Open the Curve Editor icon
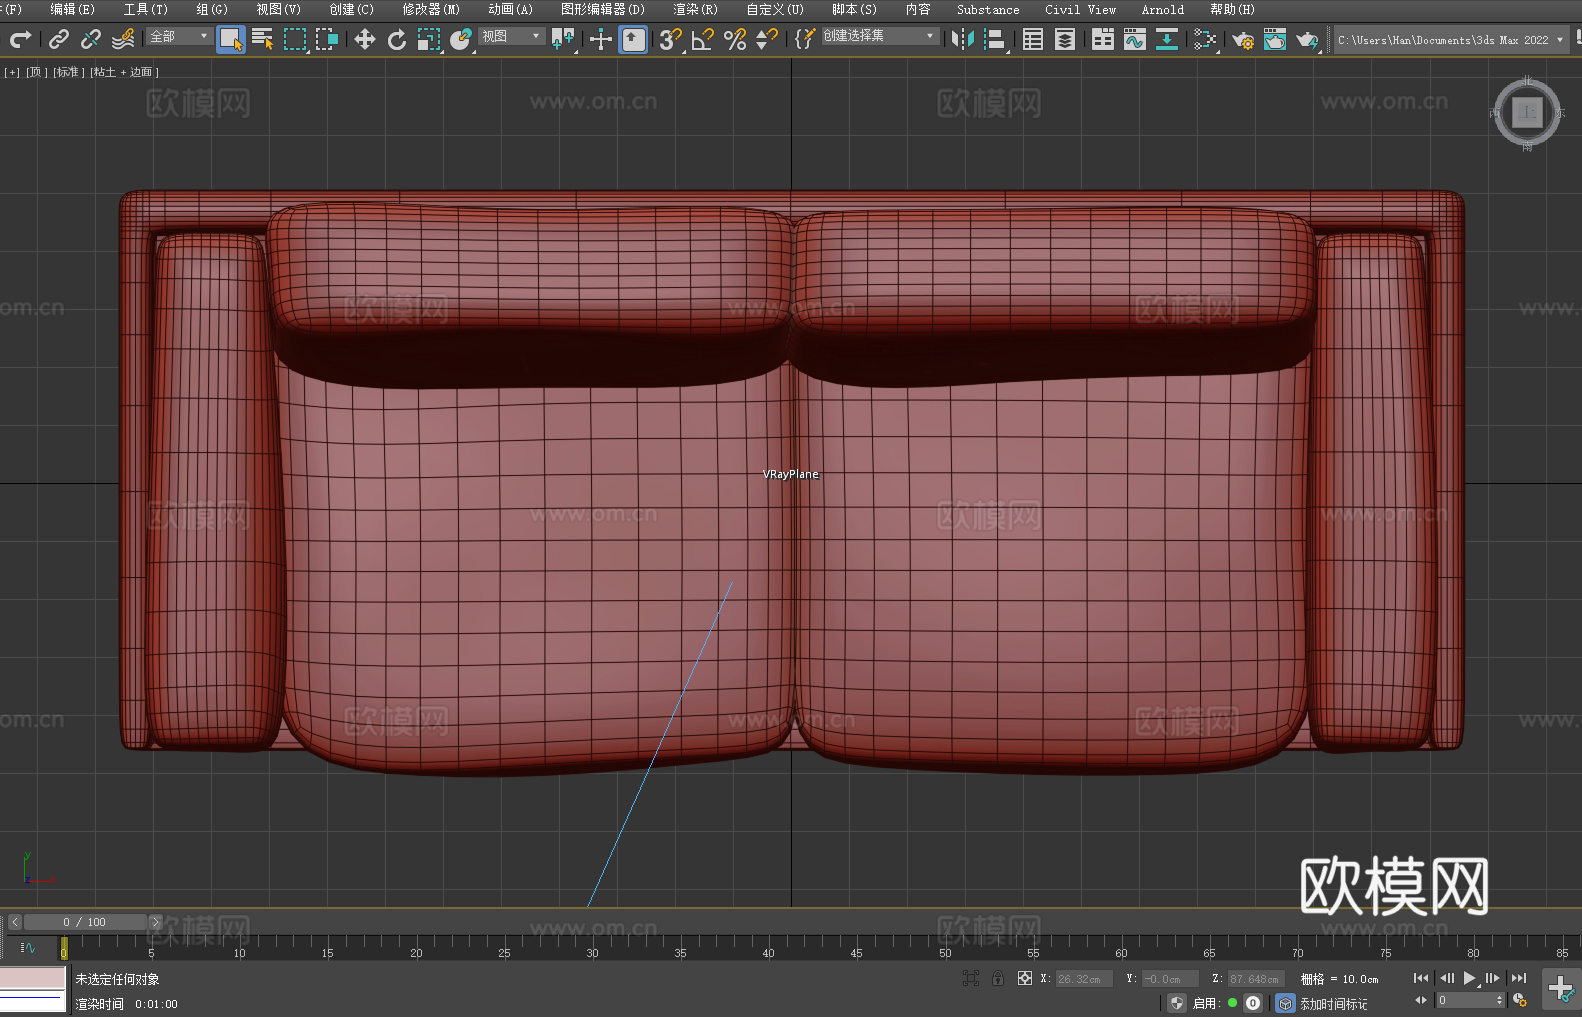Image resolution: width=1582 pixels, height=1017 pixels. click(1134, 40)
